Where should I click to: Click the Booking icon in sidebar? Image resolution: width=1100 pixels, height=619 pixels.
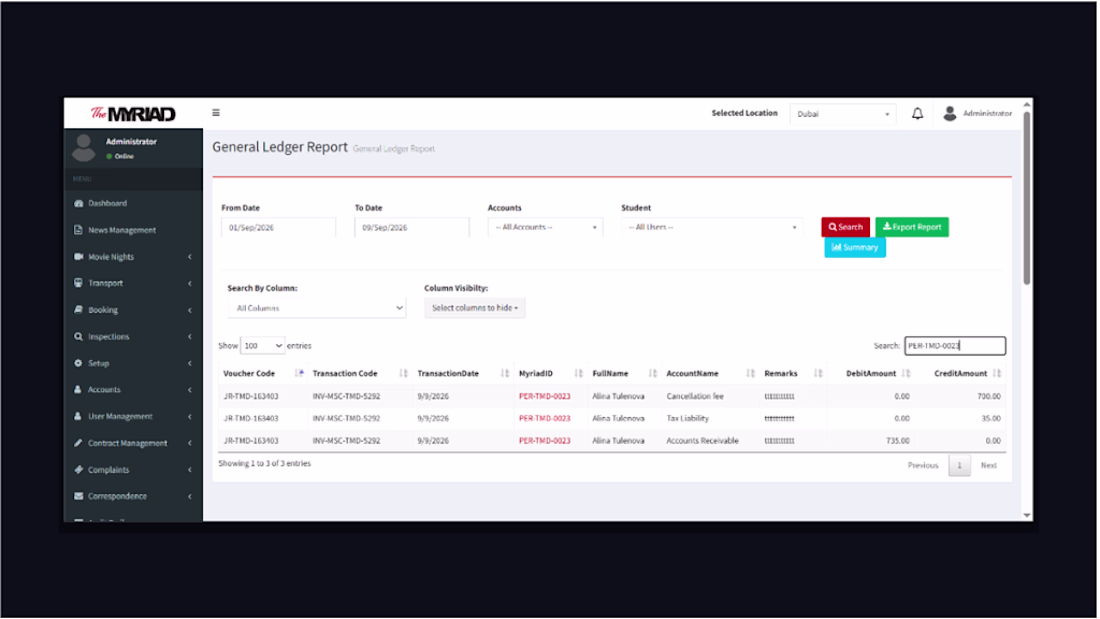tap(79, 310)
